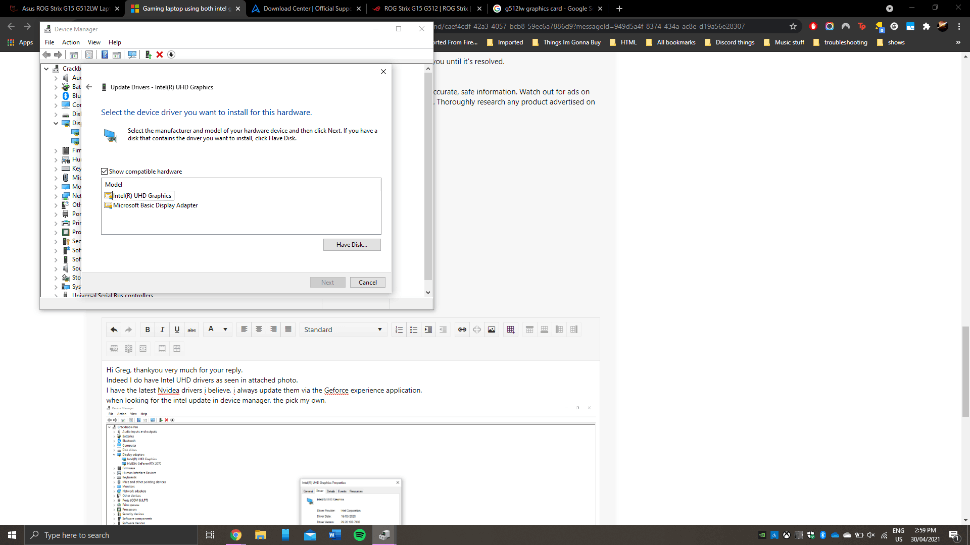Image resolution: width=970 pixels, height=545 pixels.
Task: Click the taskbar search box
Action: click(x=111, y=534)
